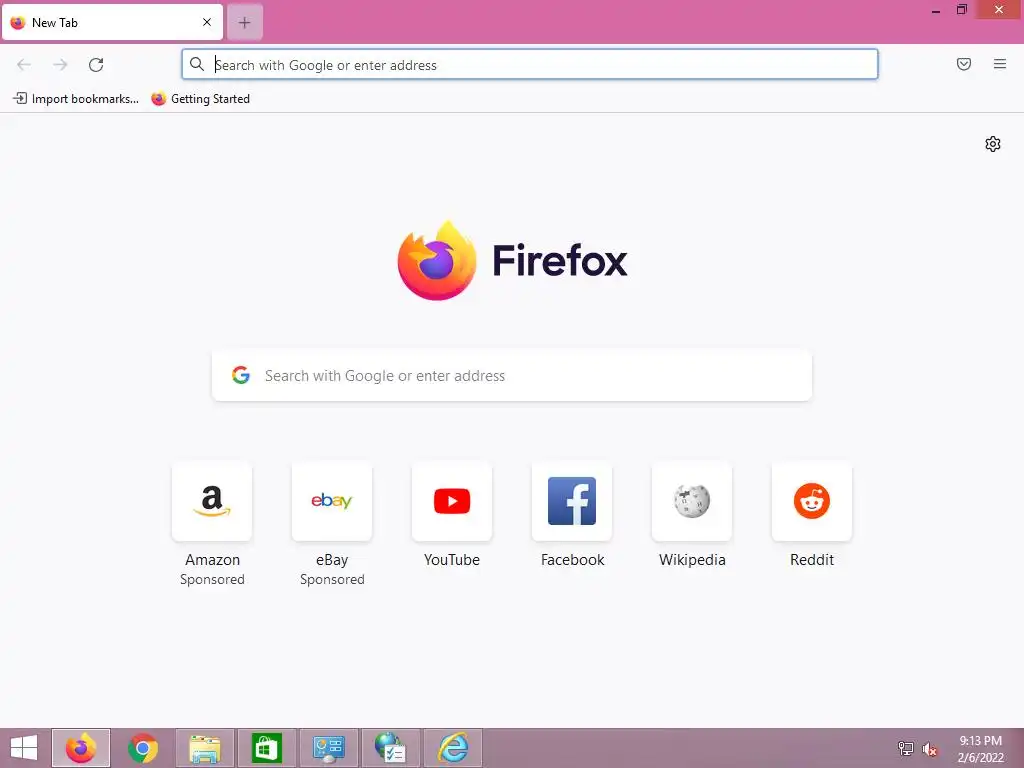The width and height of the screenshot is (1024, 768).
Task: Launch Google Chrome from taskbar
Action: (x=143, y=748)
